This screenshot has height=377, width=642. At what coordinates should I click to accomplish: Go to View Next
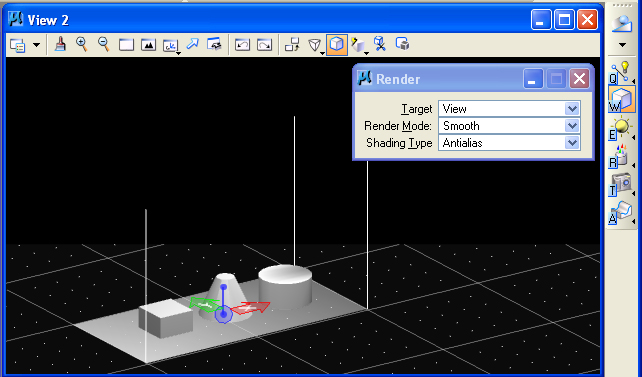(x=264, y=45)
